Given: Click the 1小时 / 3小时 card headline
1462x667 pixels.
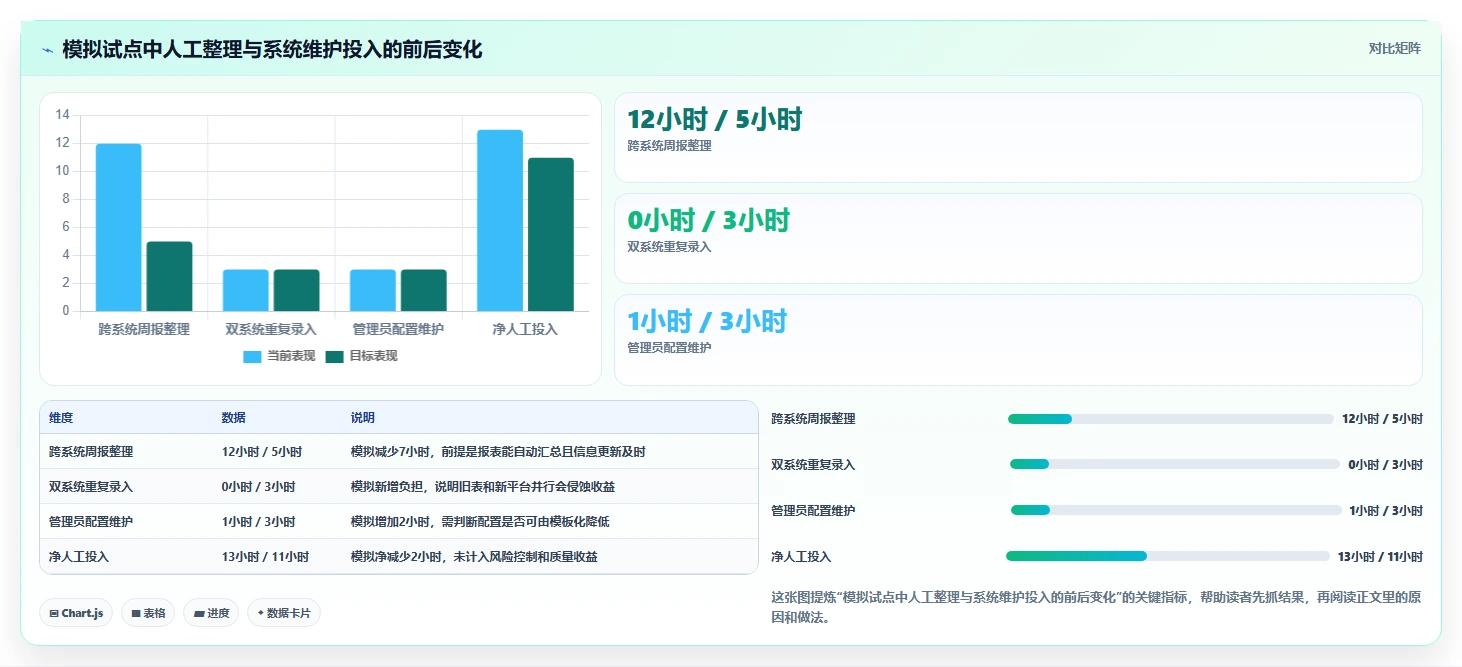Looking at the screenshot, I should click(x=707, y=322).
